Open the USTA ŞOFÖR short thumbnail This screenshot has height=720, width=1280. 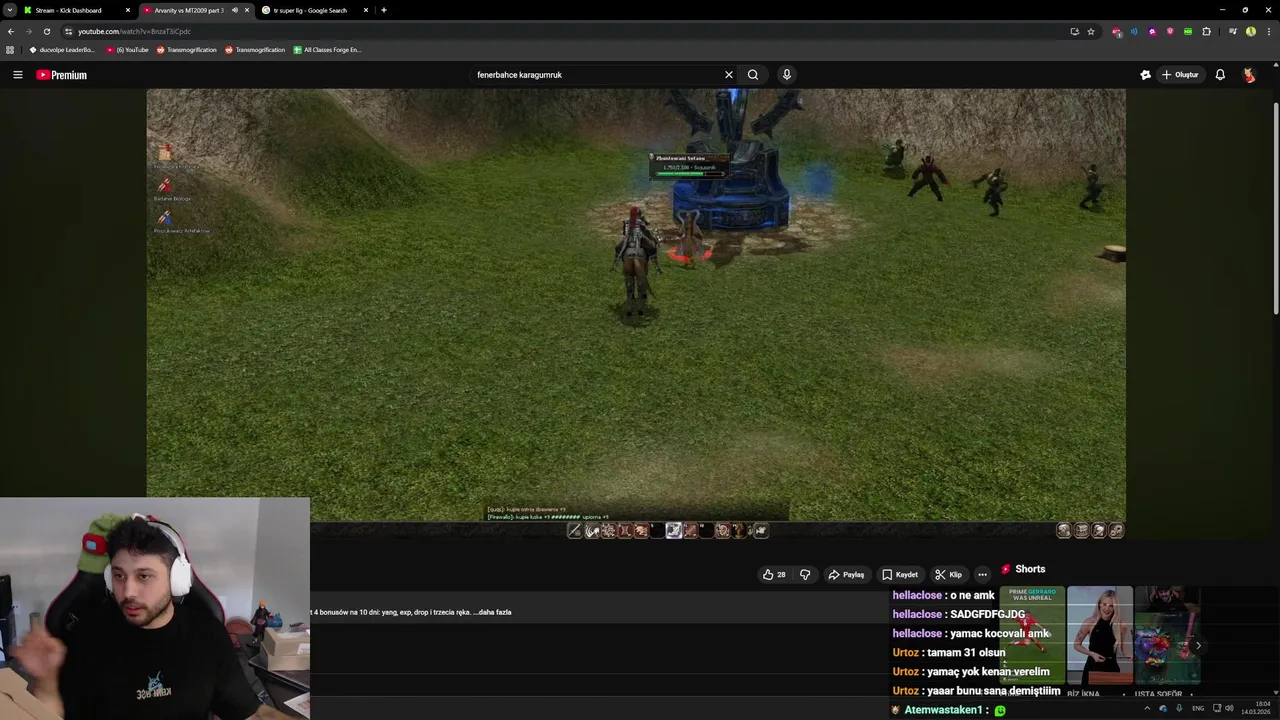[x=1166, y=636]
